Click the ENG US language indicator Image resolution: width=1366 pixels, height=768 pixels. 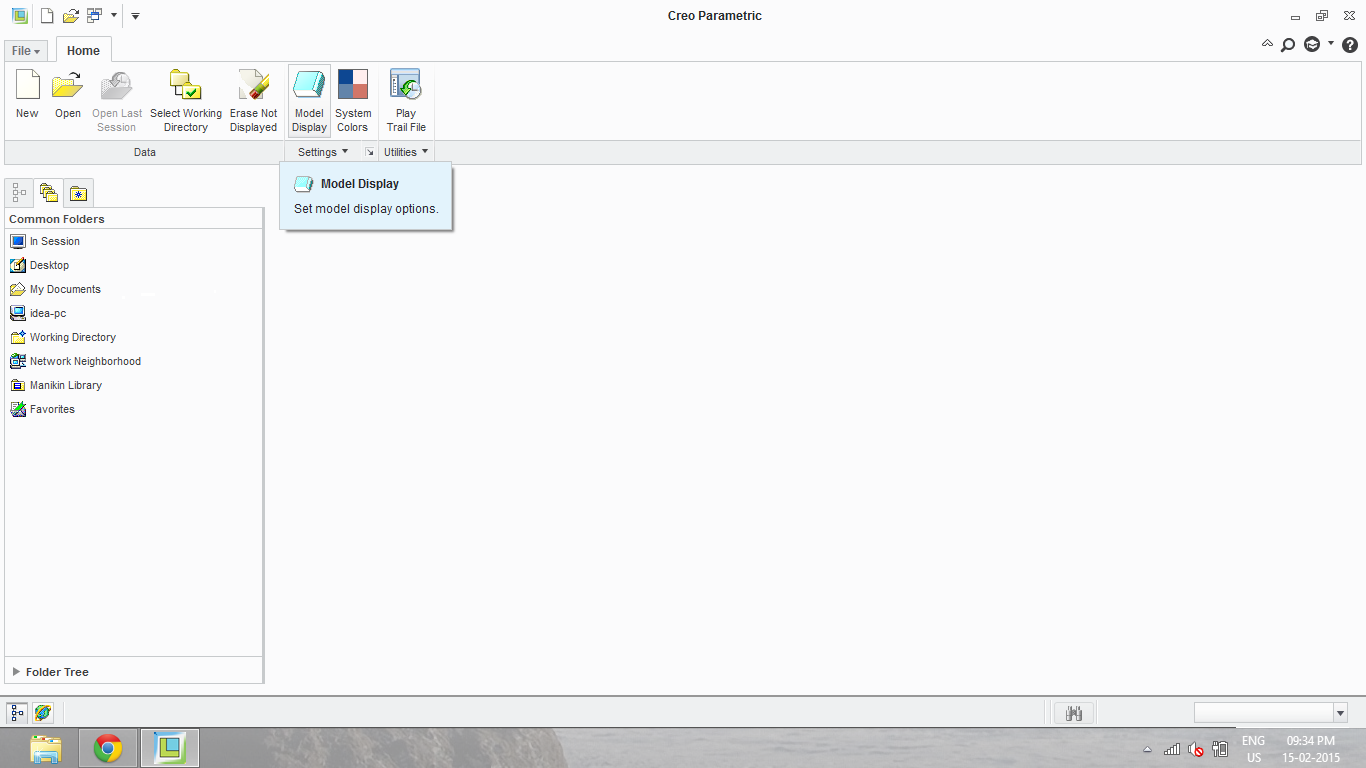tap(1253, 749)
